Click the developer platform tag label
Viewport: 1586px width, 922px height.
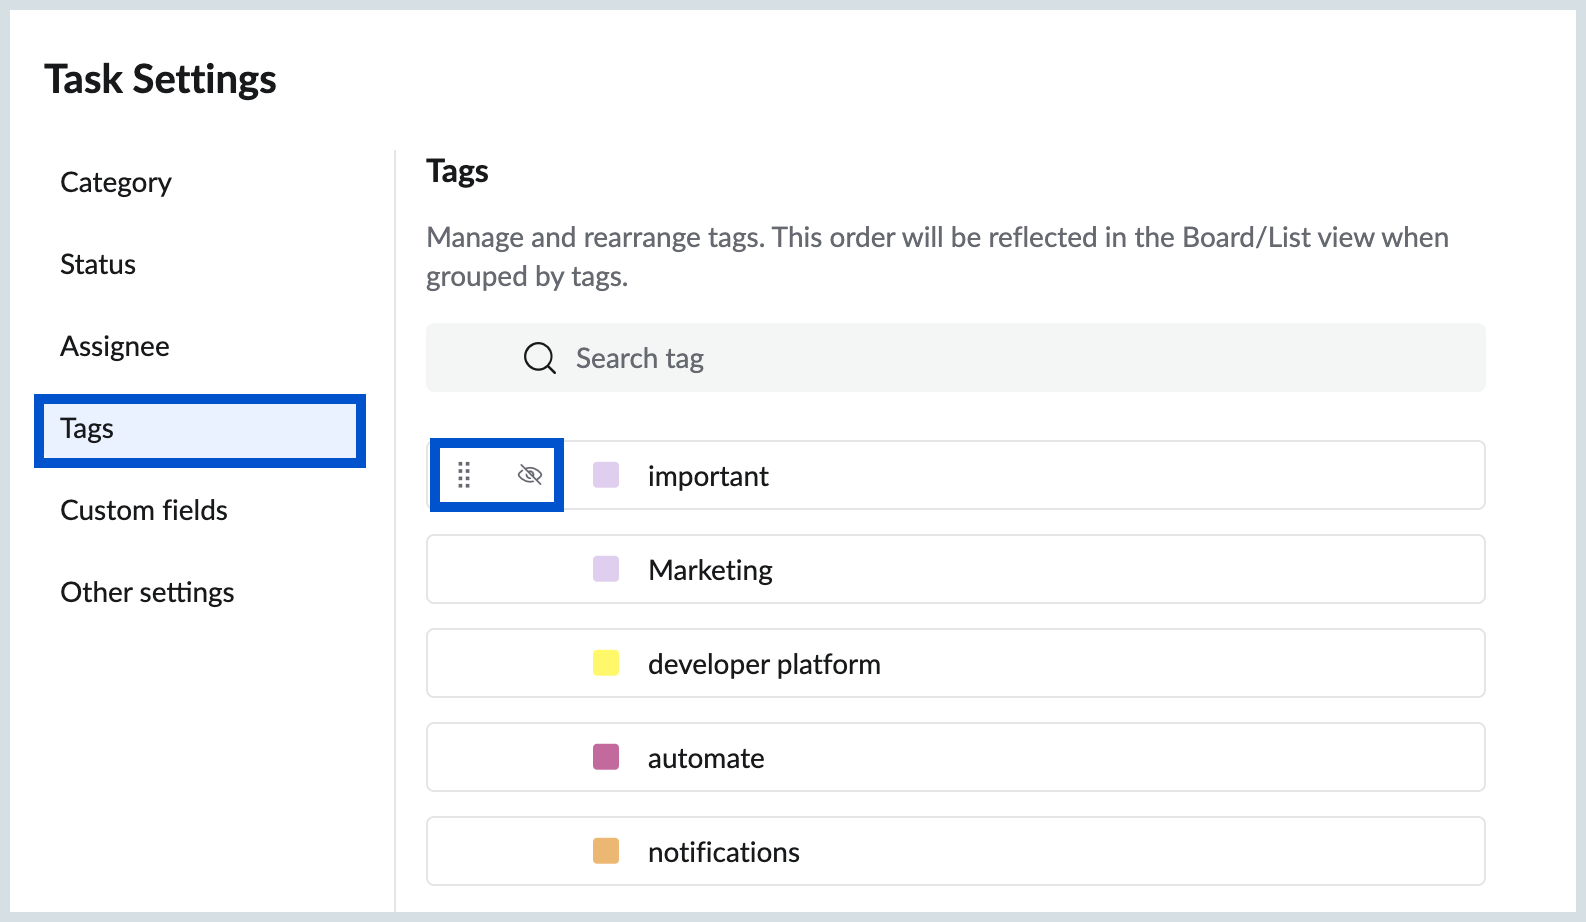764,664
